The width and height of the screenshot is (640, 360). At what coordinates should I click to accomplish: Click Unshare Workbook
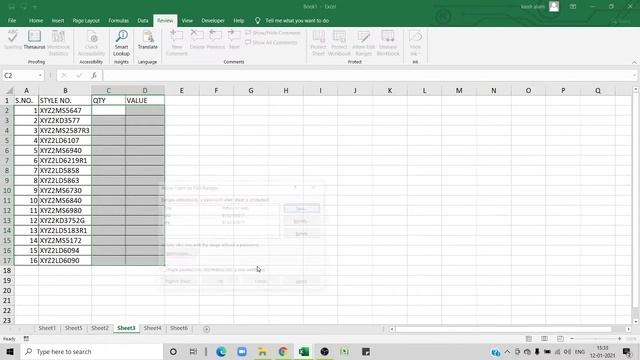pyautogui.click(x=388, y=42)
